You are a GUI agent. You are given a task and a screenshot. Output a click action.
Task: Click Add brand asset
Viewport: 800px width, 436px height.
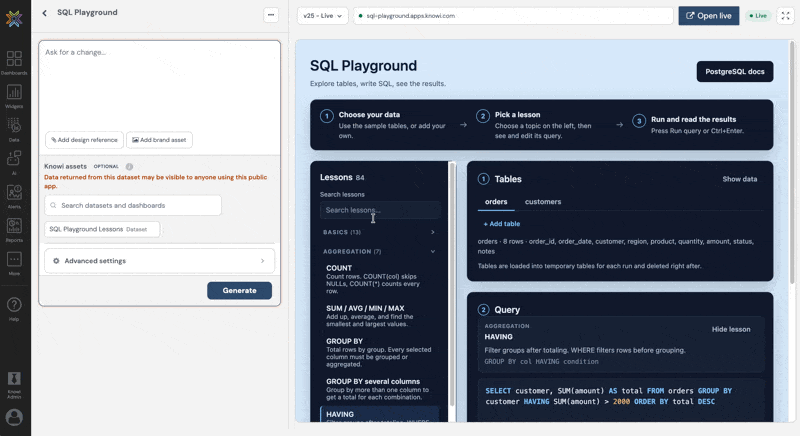(159, 140)
